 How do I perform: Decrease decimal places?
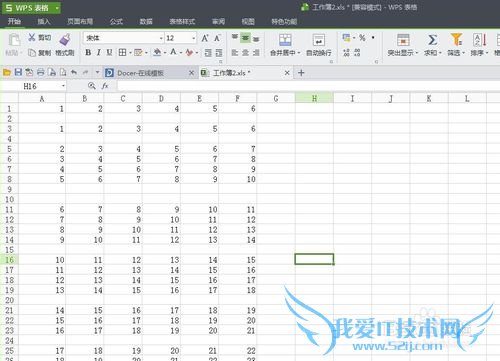coord(357,52)
